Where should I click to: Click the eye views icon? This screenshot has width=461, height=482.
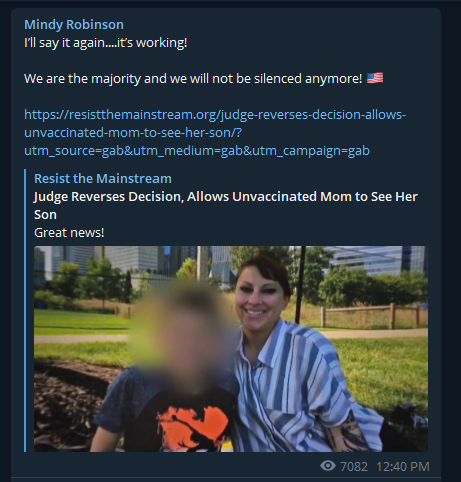328,466
